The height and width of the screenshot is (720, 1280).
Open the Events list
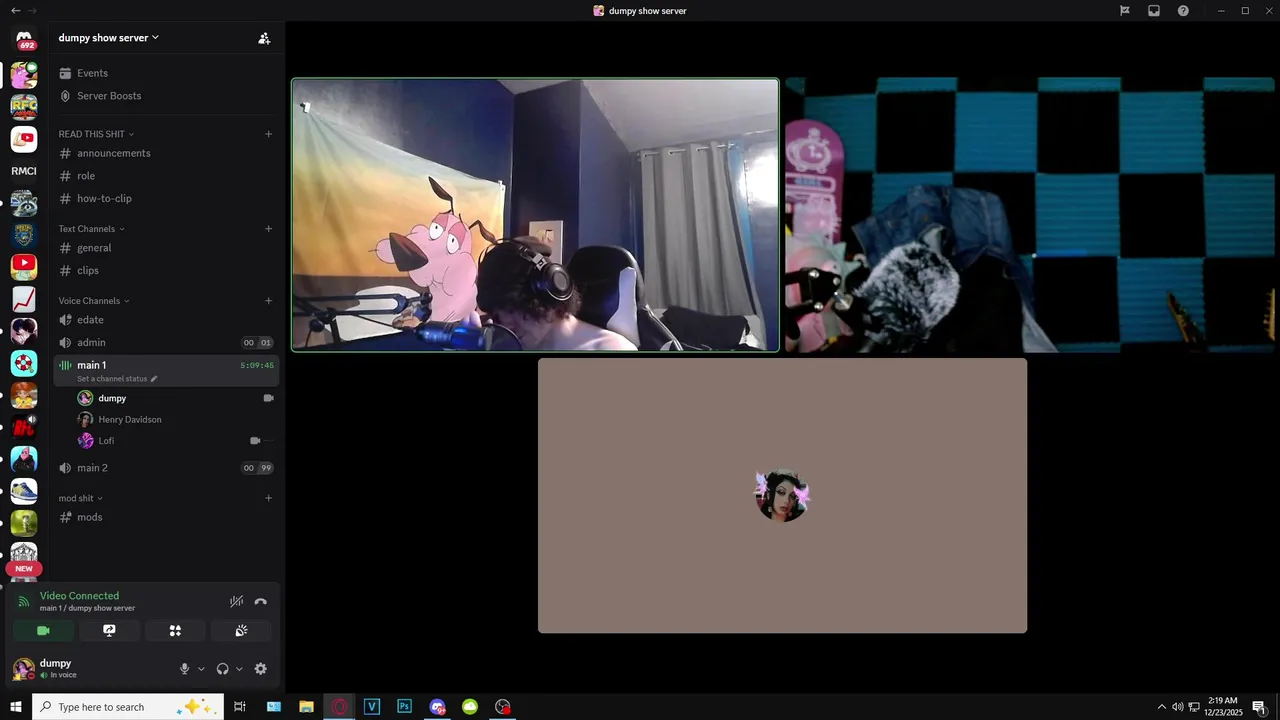[x=166, y=73]
